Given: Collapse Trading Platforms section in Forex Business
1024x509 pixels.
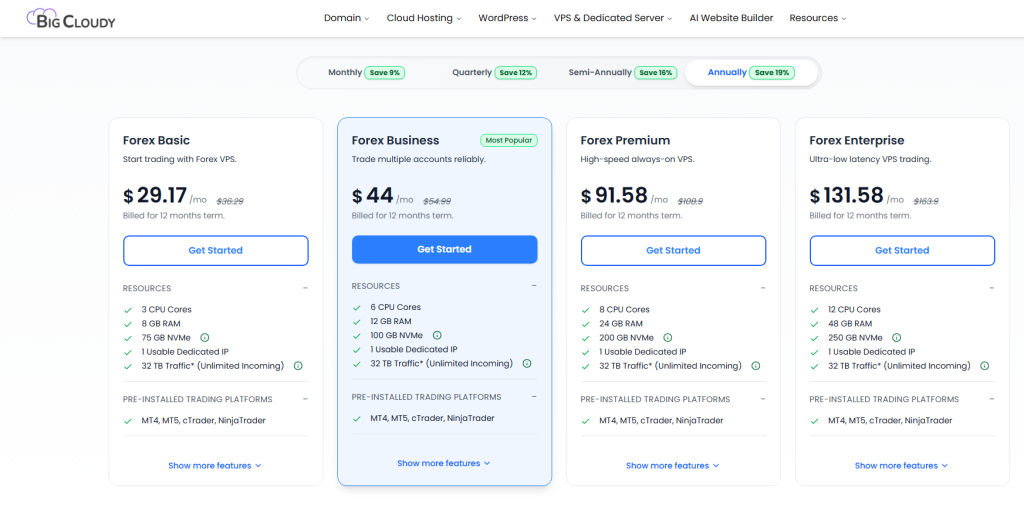Looking at the screenshot, I should pos(534,397).
